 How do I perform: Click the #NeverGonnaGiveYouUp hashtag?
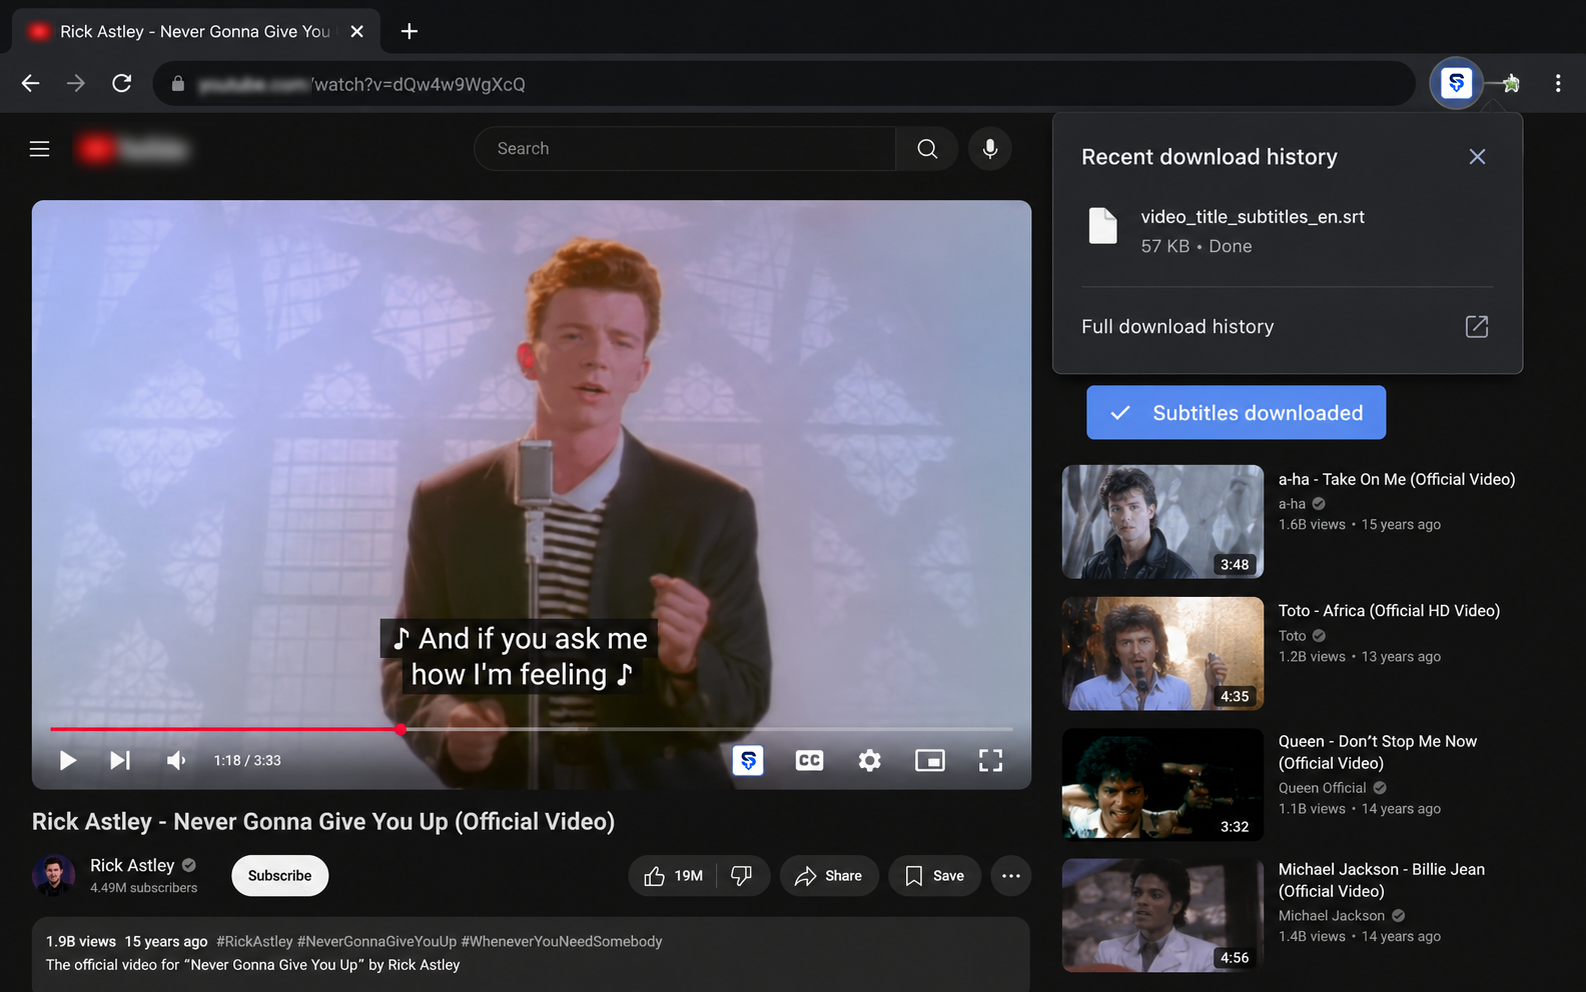[377, 942]
